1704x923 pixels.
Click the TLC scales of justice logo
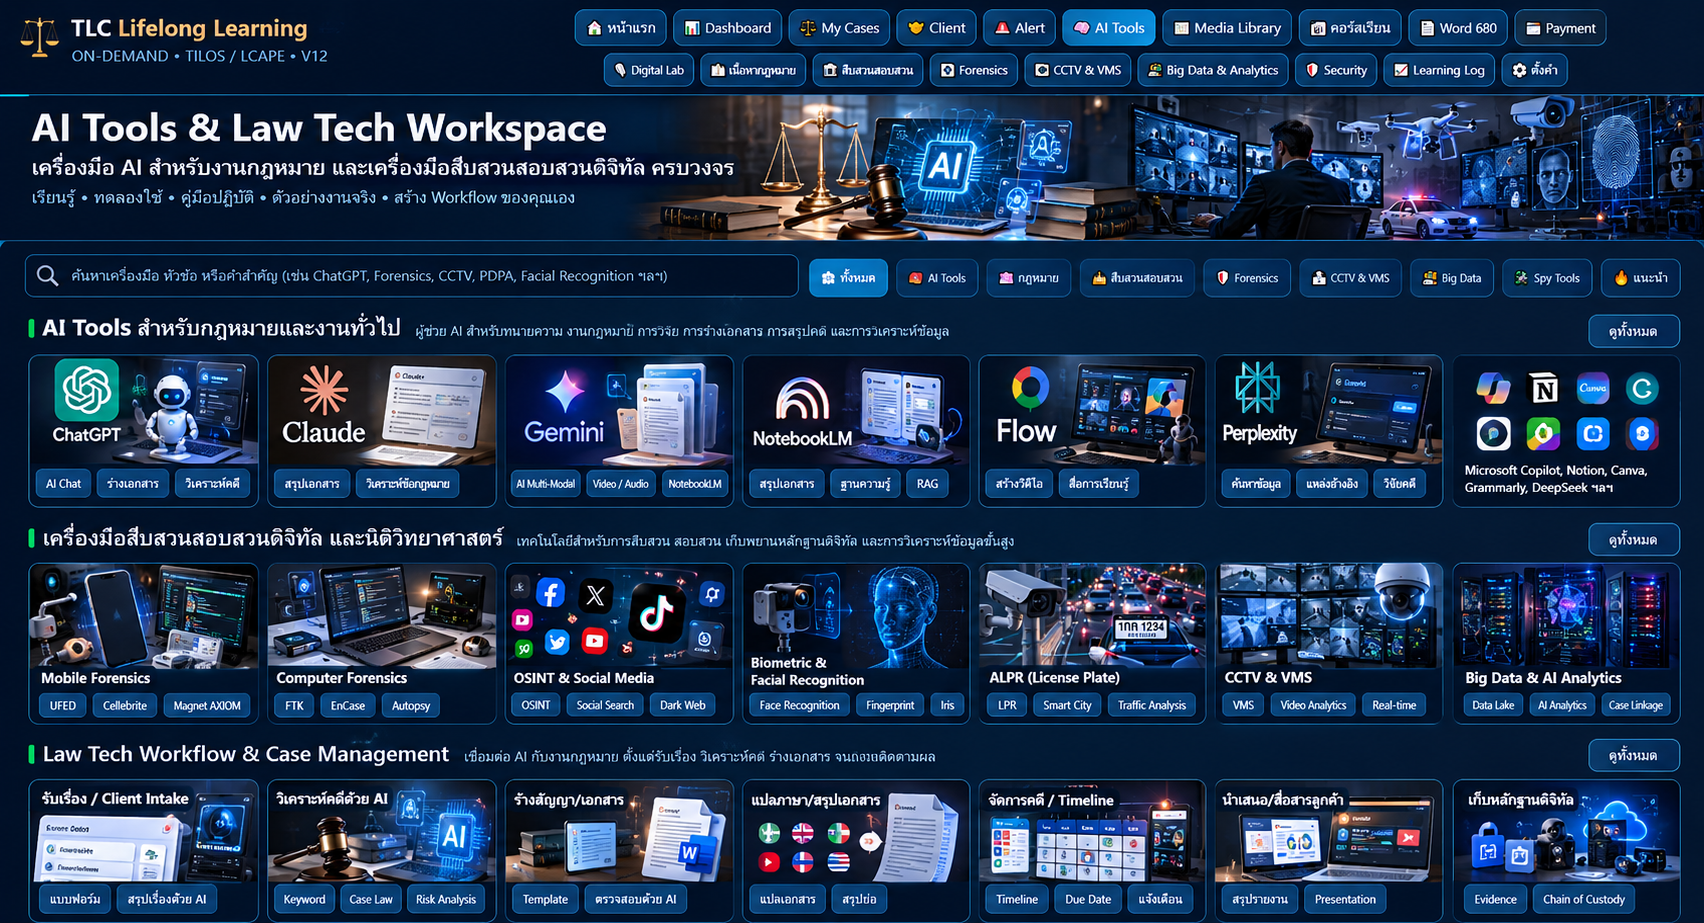click(39, 38)
